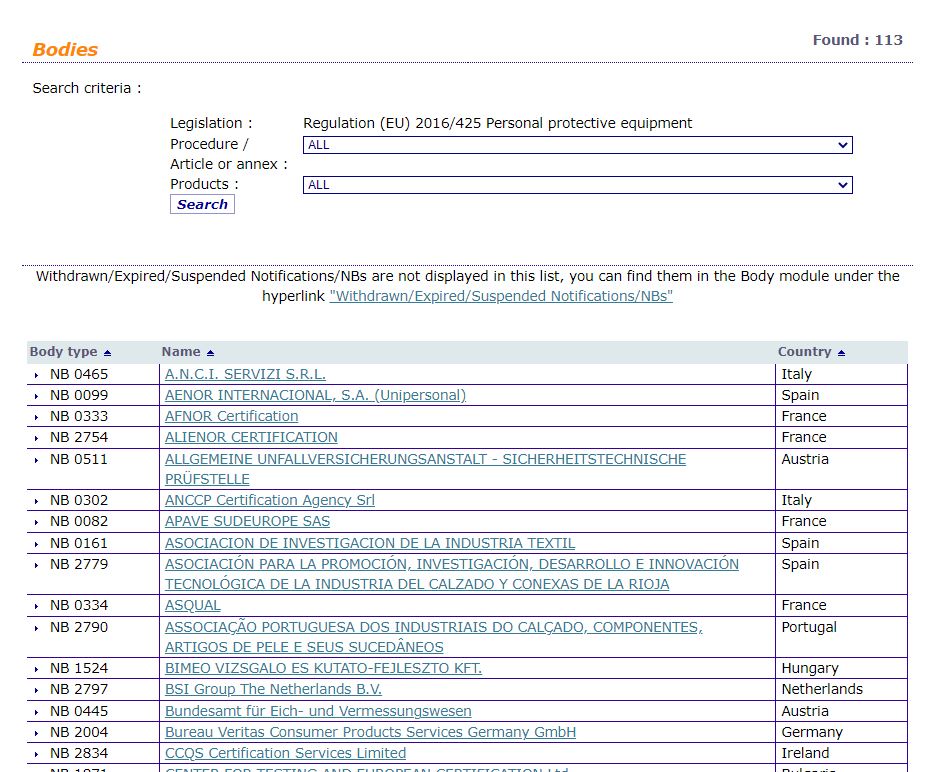
Task: Click arrow bullet beside NB 2754
Action: [x=37, y=438]
